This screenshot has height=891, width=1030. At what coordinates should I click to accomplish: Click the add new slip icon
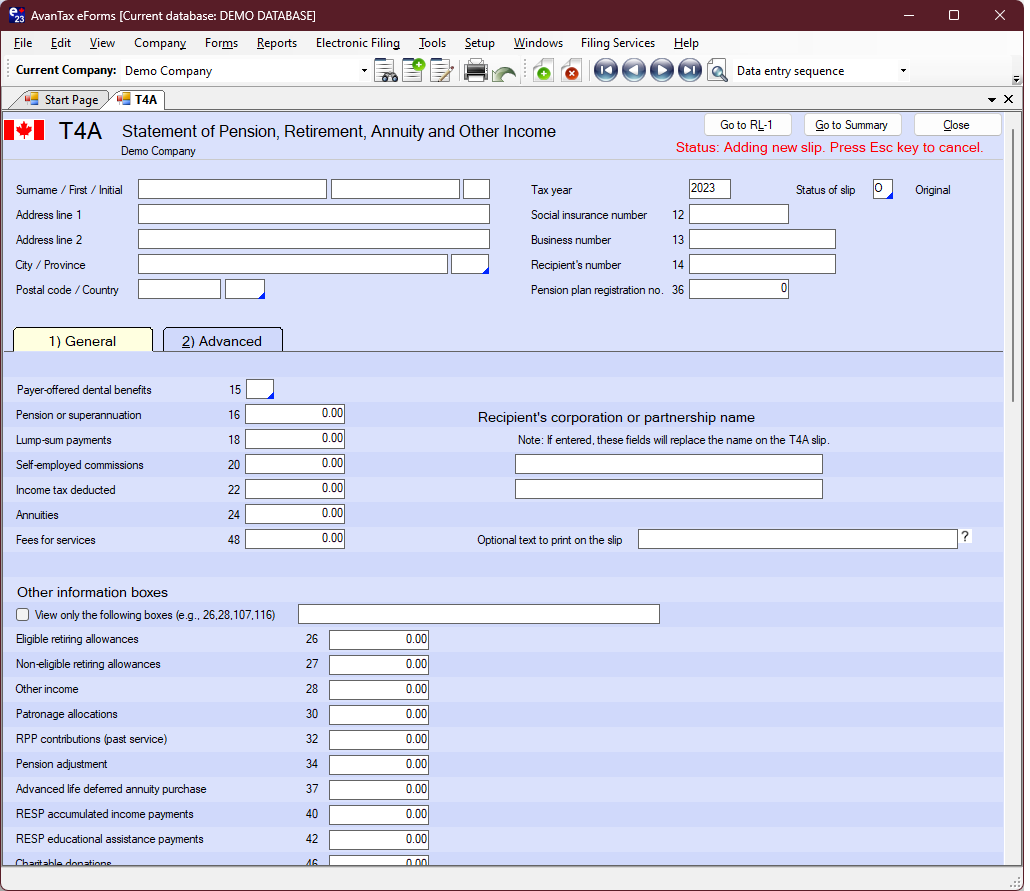pos(543,71)
